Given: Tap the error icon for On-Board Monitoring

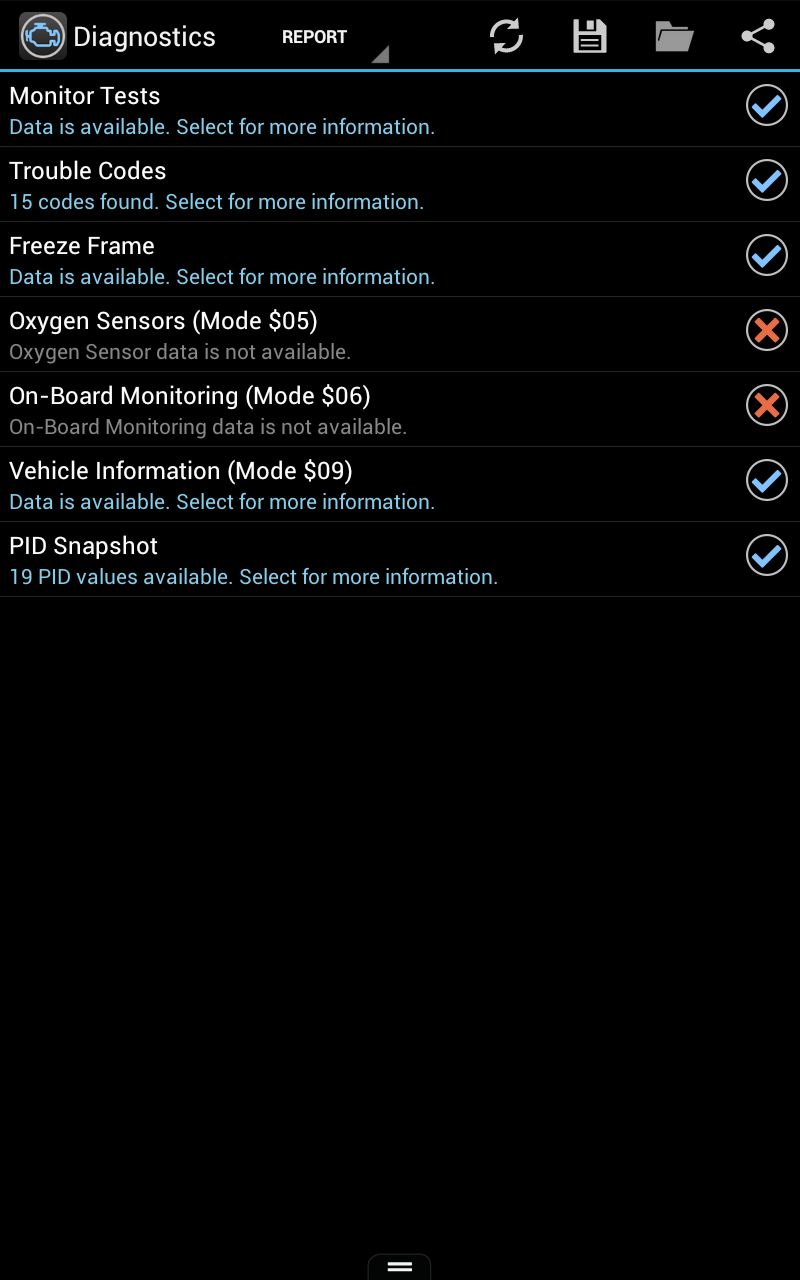Looking at the screenshot, I should pyautogui.click(x=766, y=405).
